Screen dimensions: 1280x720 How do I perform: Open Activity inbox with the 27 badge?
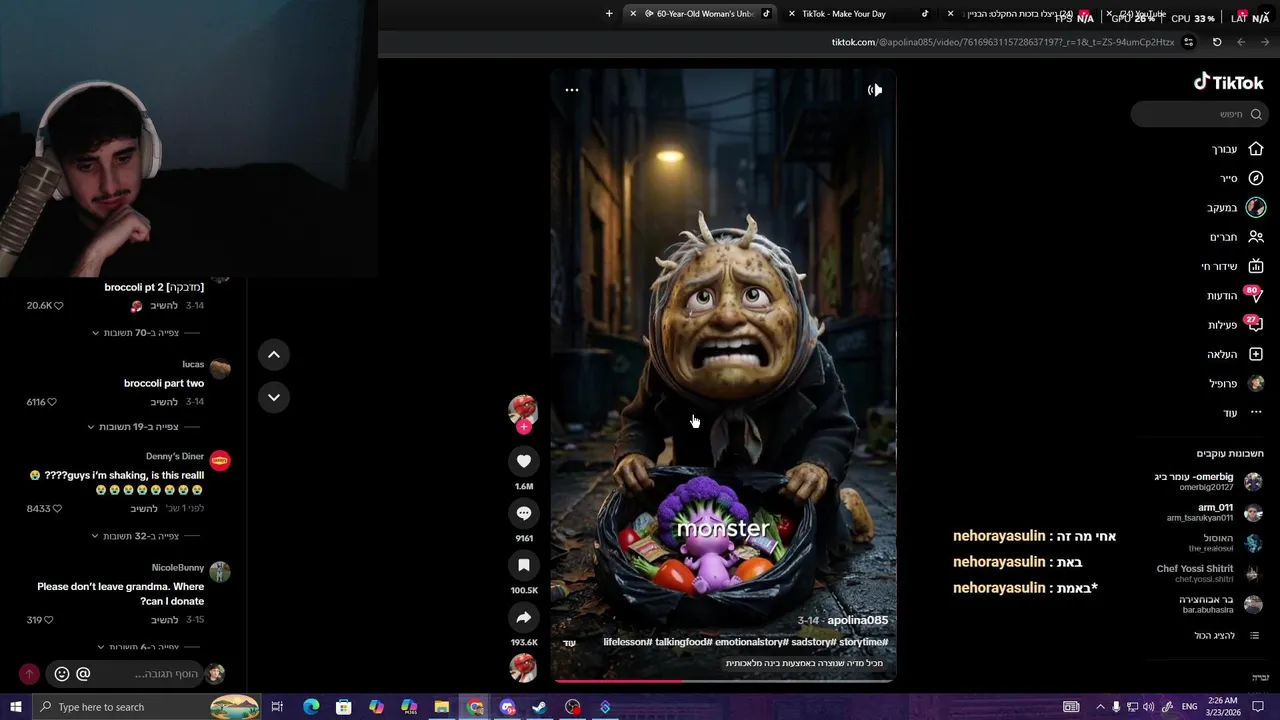tap(1254, 324)
